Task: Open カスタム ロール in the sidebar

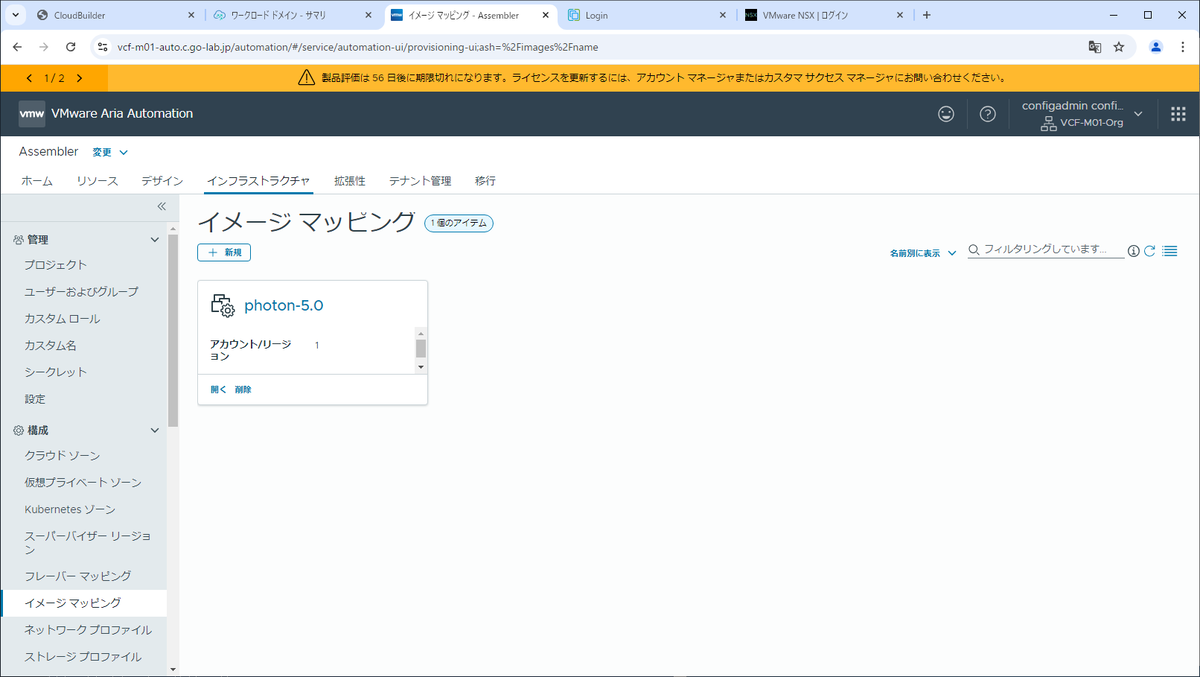Action: click(x=62, y=319)
